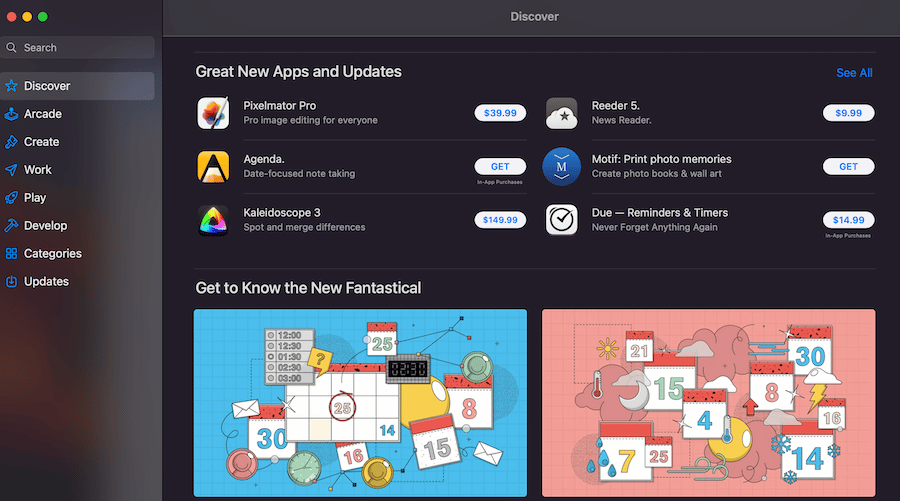Click 'Get to Know the New Fantastical' heading
The height and width of the screenshot is (501, 900).
pyautogui.click(x=308, y=288)
